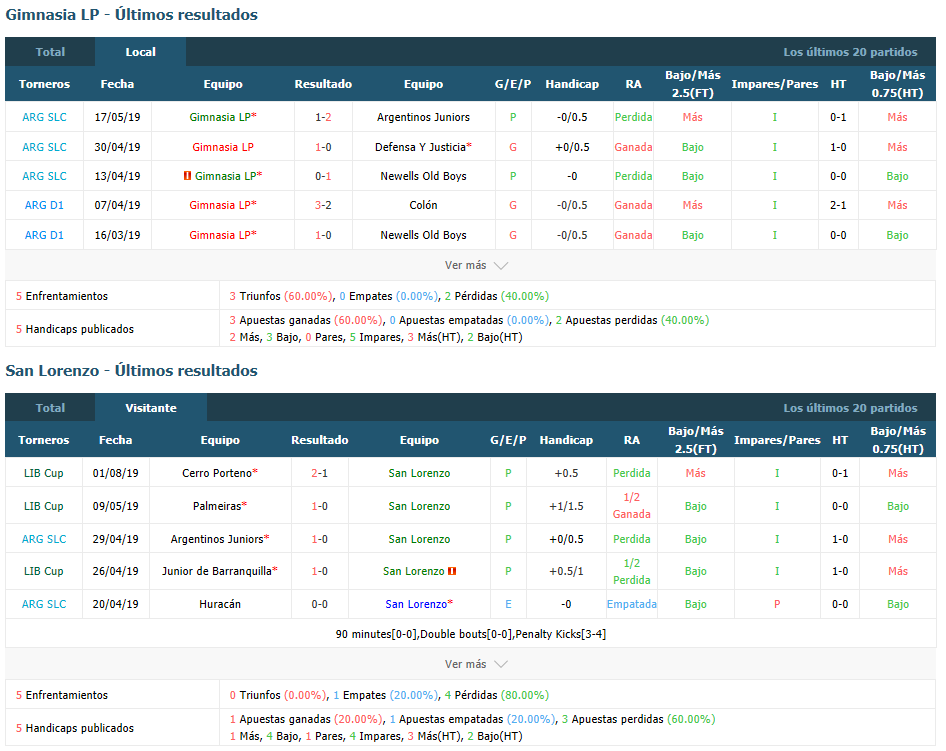This screenshot has height=751, width=946.
Task: Select the Visitante tab
Action: (151, 408)
